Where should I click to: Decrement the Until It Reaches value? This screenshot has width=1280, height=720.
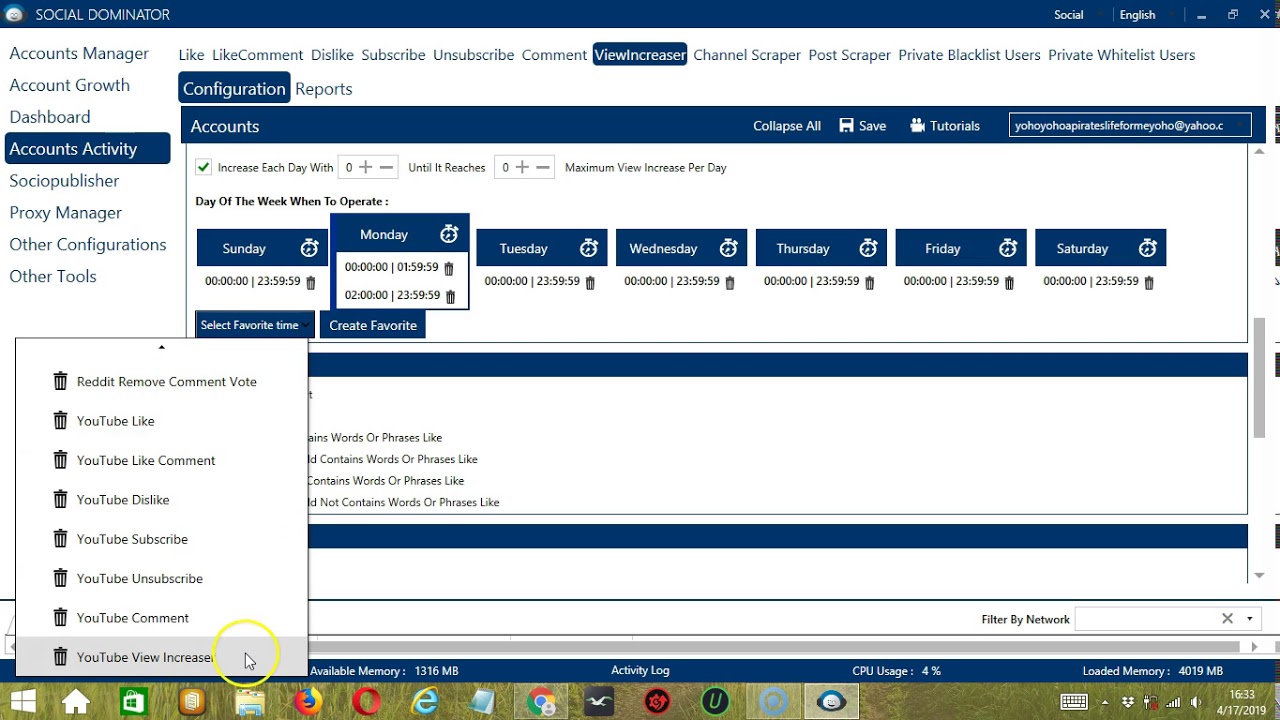tap(543, 167)
